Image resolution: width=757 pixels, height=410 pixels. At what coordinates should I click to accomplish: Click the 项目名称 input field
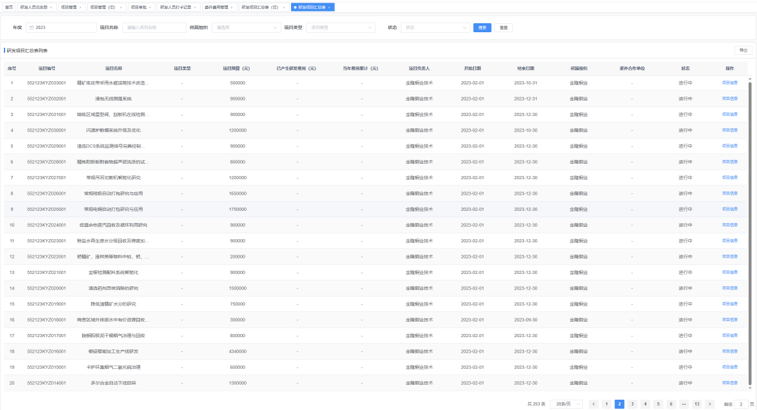[155, 28]
